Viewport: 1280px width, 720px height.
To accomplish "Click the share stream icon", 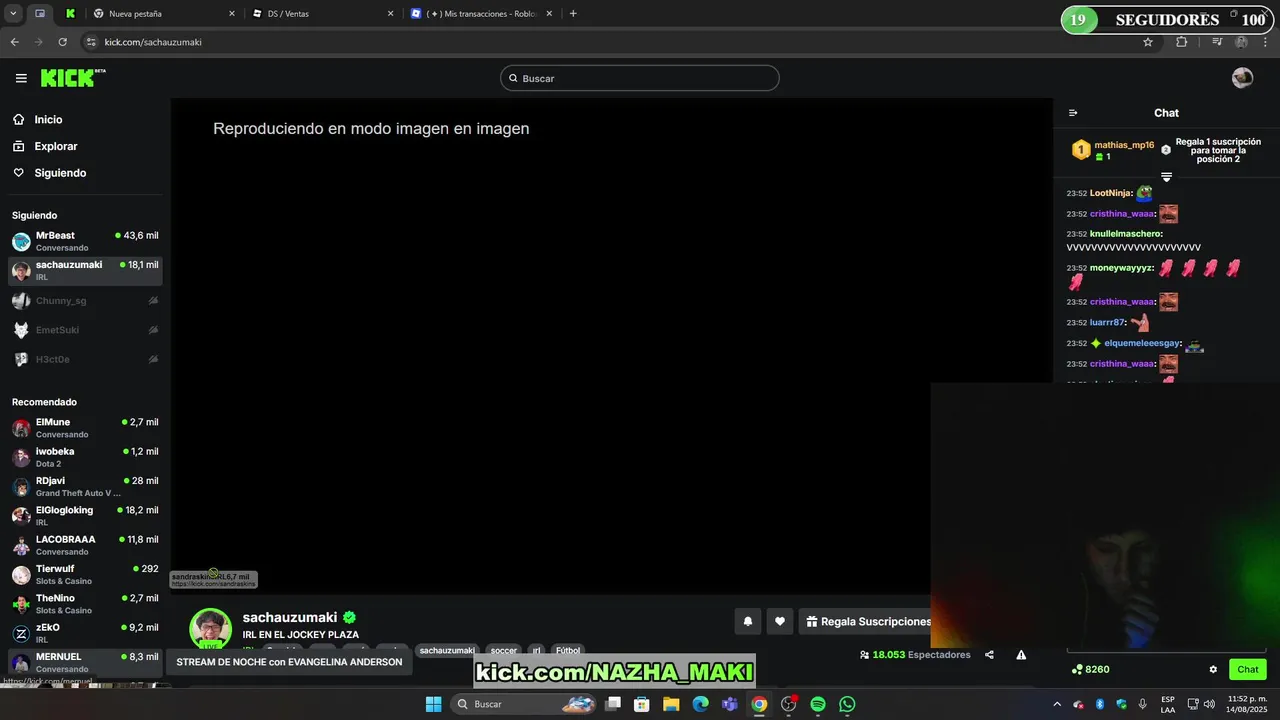I will coord(989,655).
